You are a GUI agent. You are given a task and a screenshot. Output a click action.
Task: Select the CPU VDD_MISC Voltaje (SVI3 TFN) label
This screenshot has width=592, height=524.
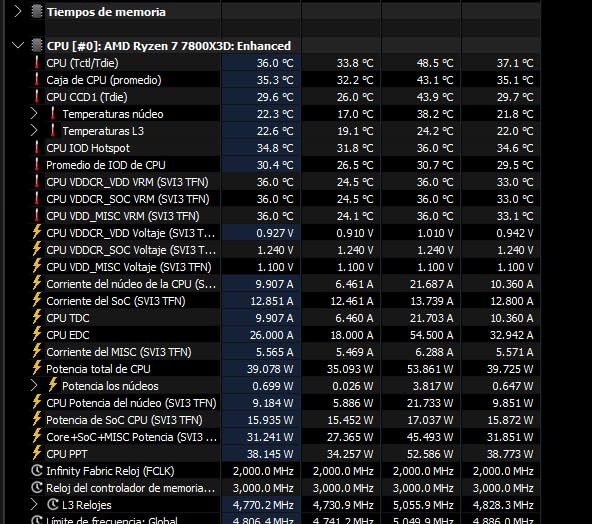129,267
